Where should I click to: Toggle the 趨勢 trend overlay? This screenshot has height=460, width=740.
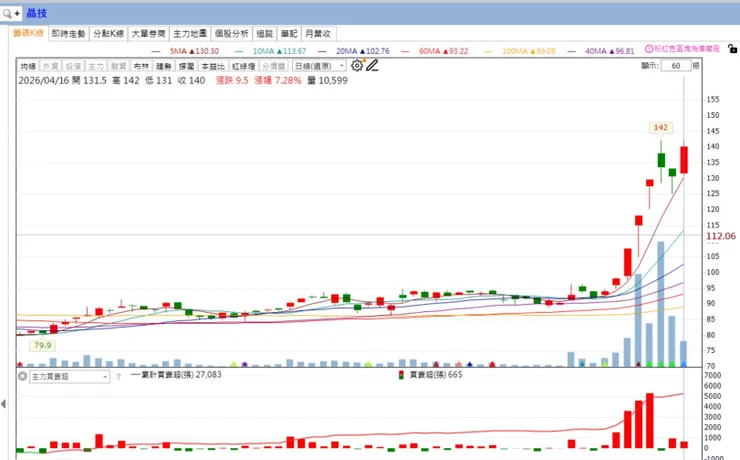(164, 66)
